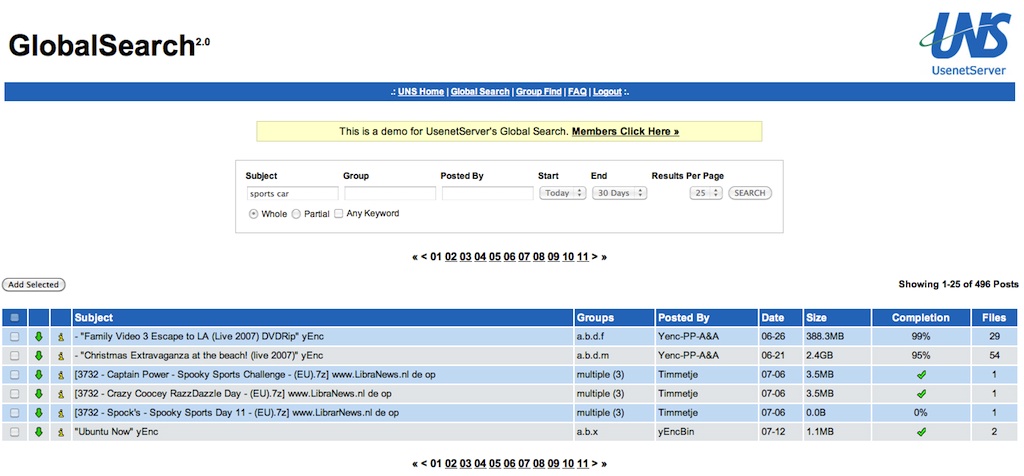The image size is (1024, 476).
Task: Click yellow info icon for Ubuntu Now row
Action: [61, 432]
